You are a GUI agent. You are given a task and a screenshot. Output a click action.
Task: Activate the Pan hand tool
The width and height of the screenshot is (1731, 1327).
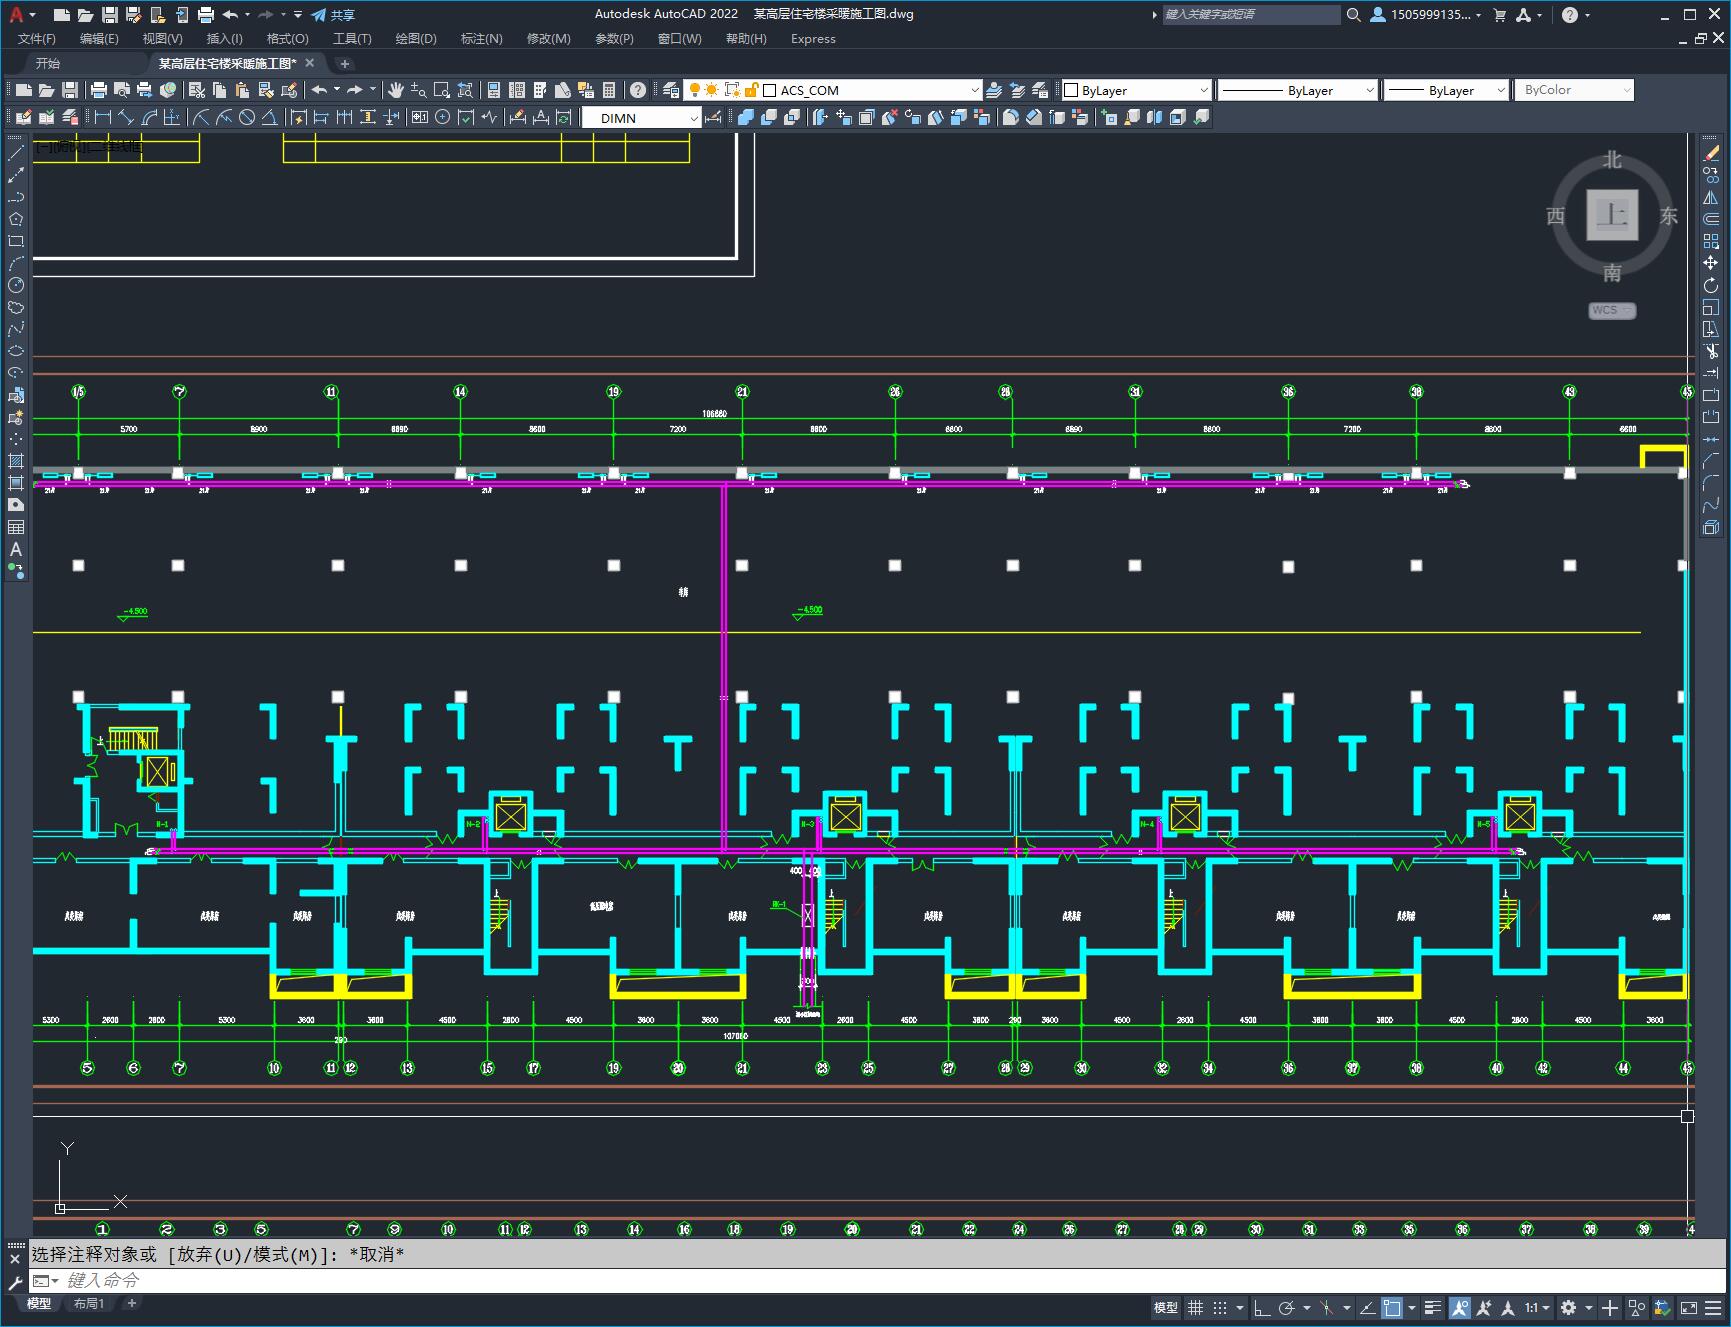(396, 90)
